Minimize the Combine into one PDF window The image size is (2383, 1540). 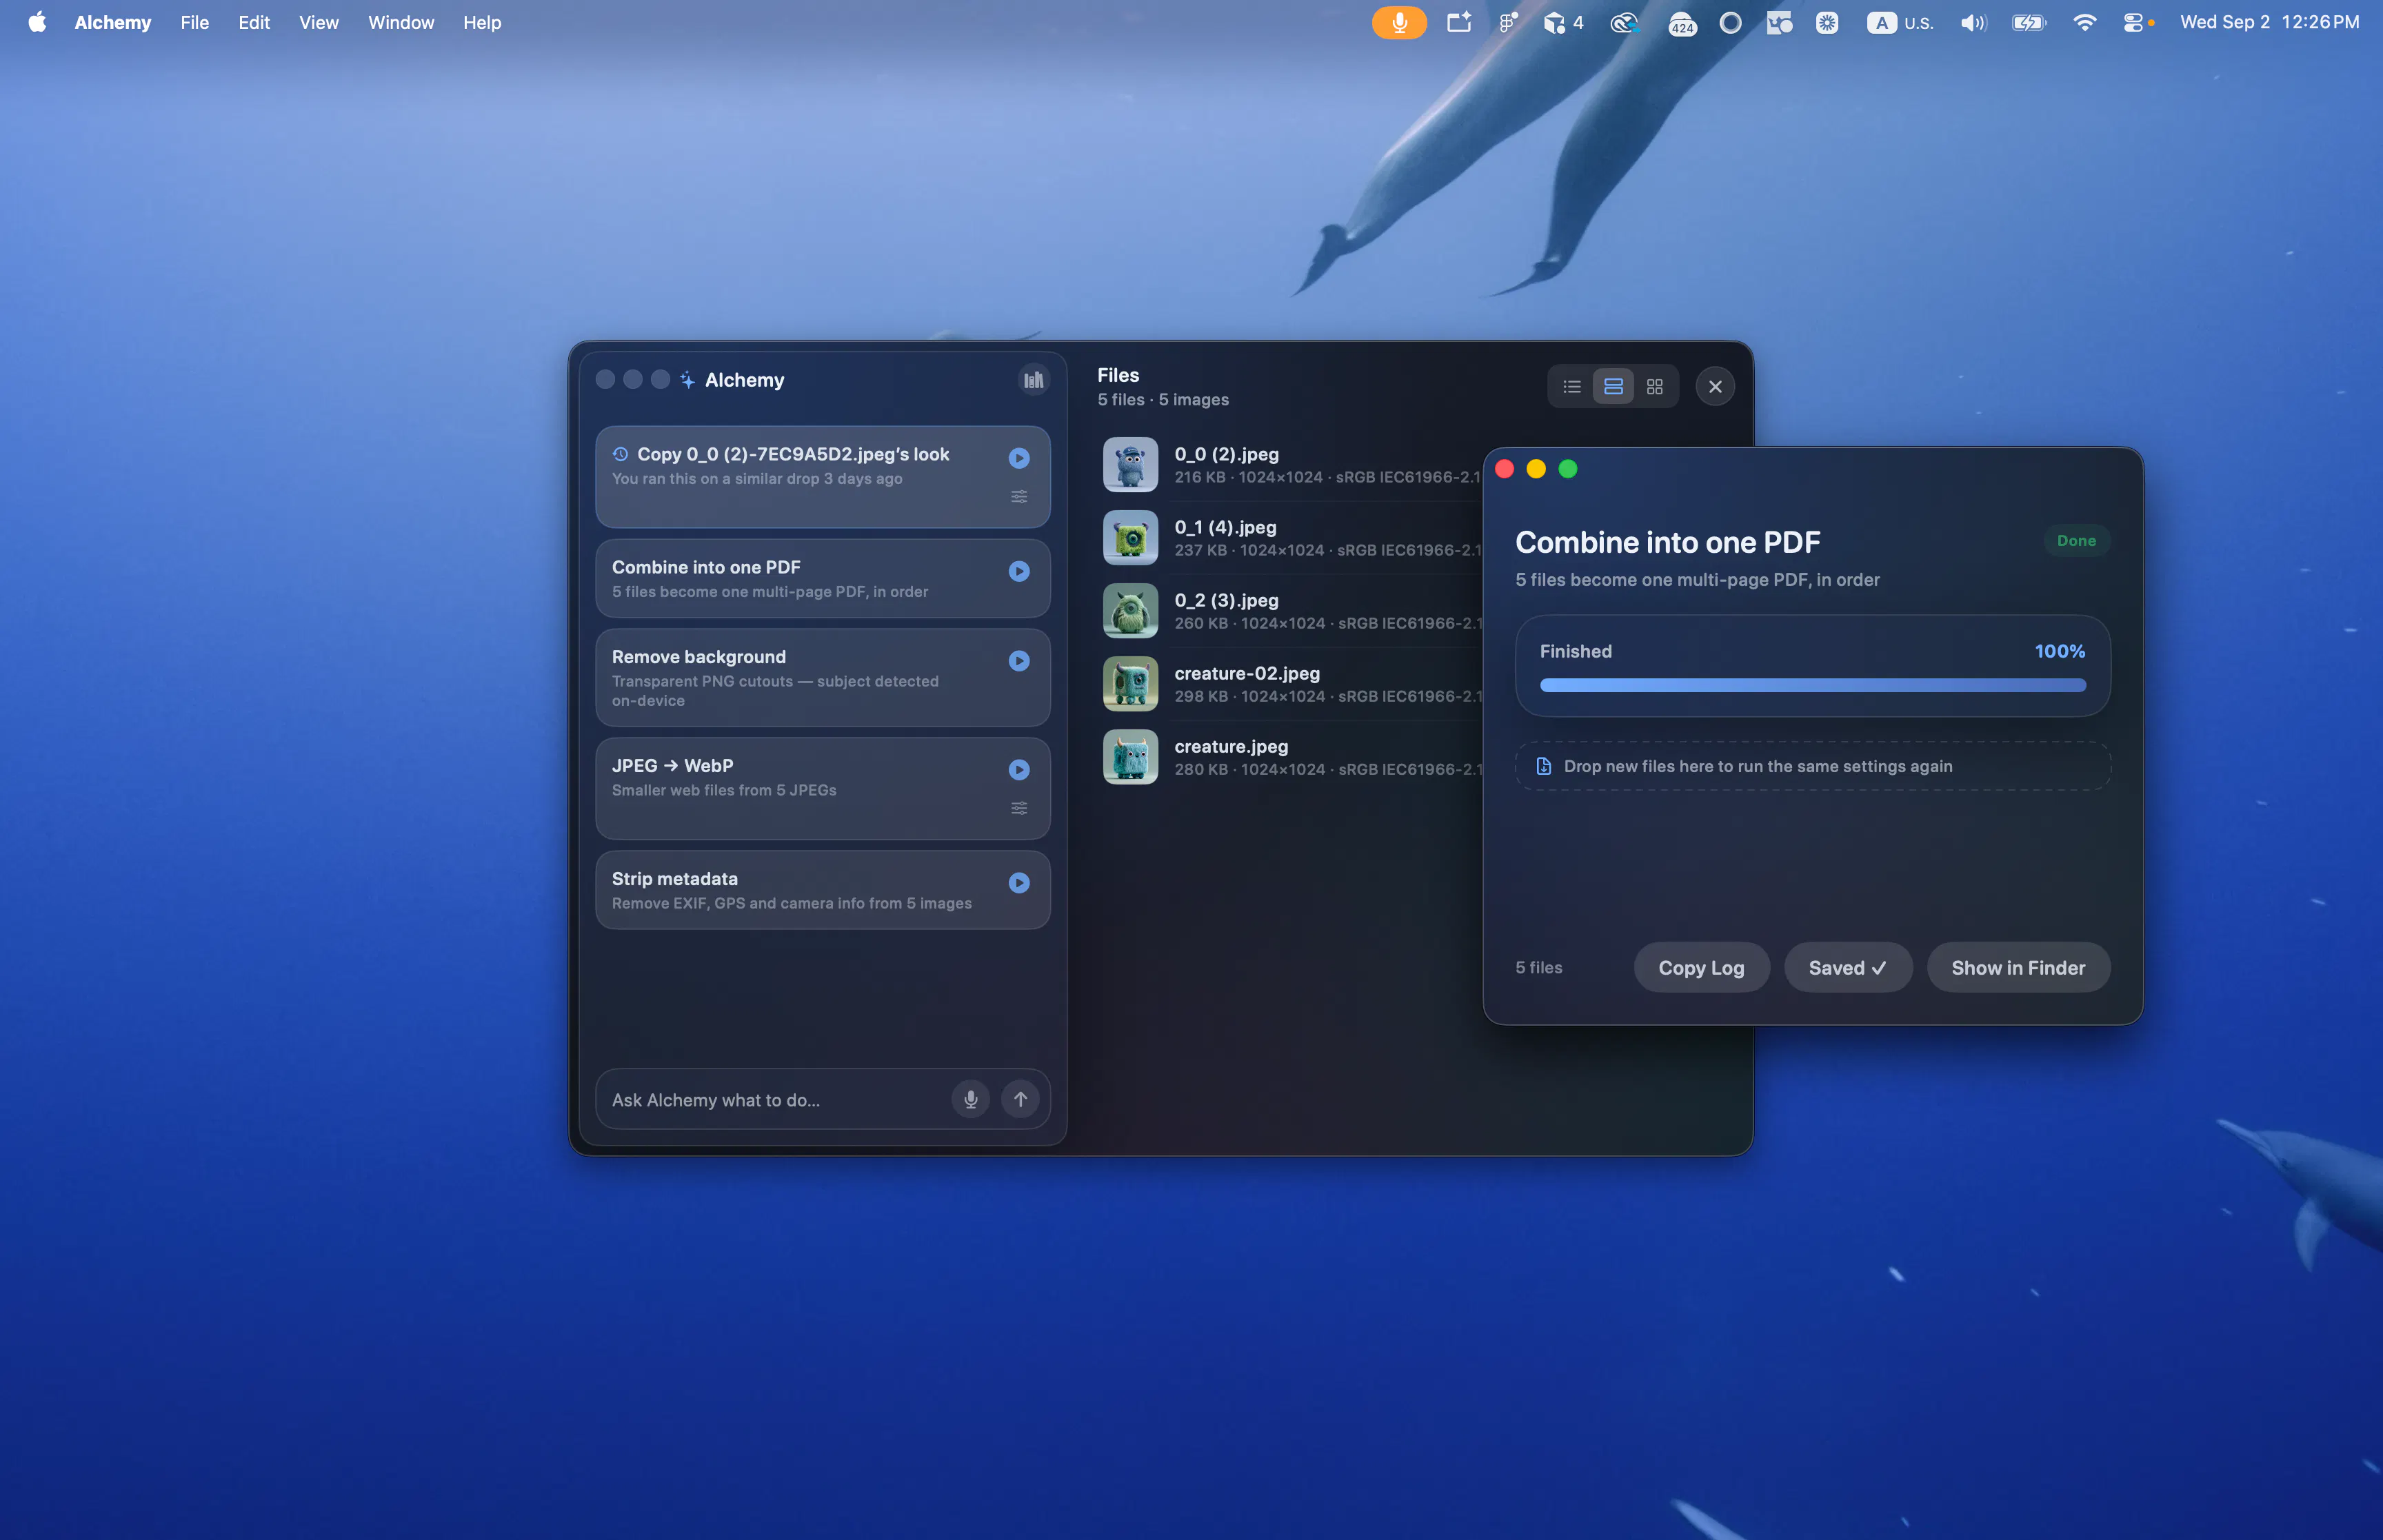click(1536, 469)
